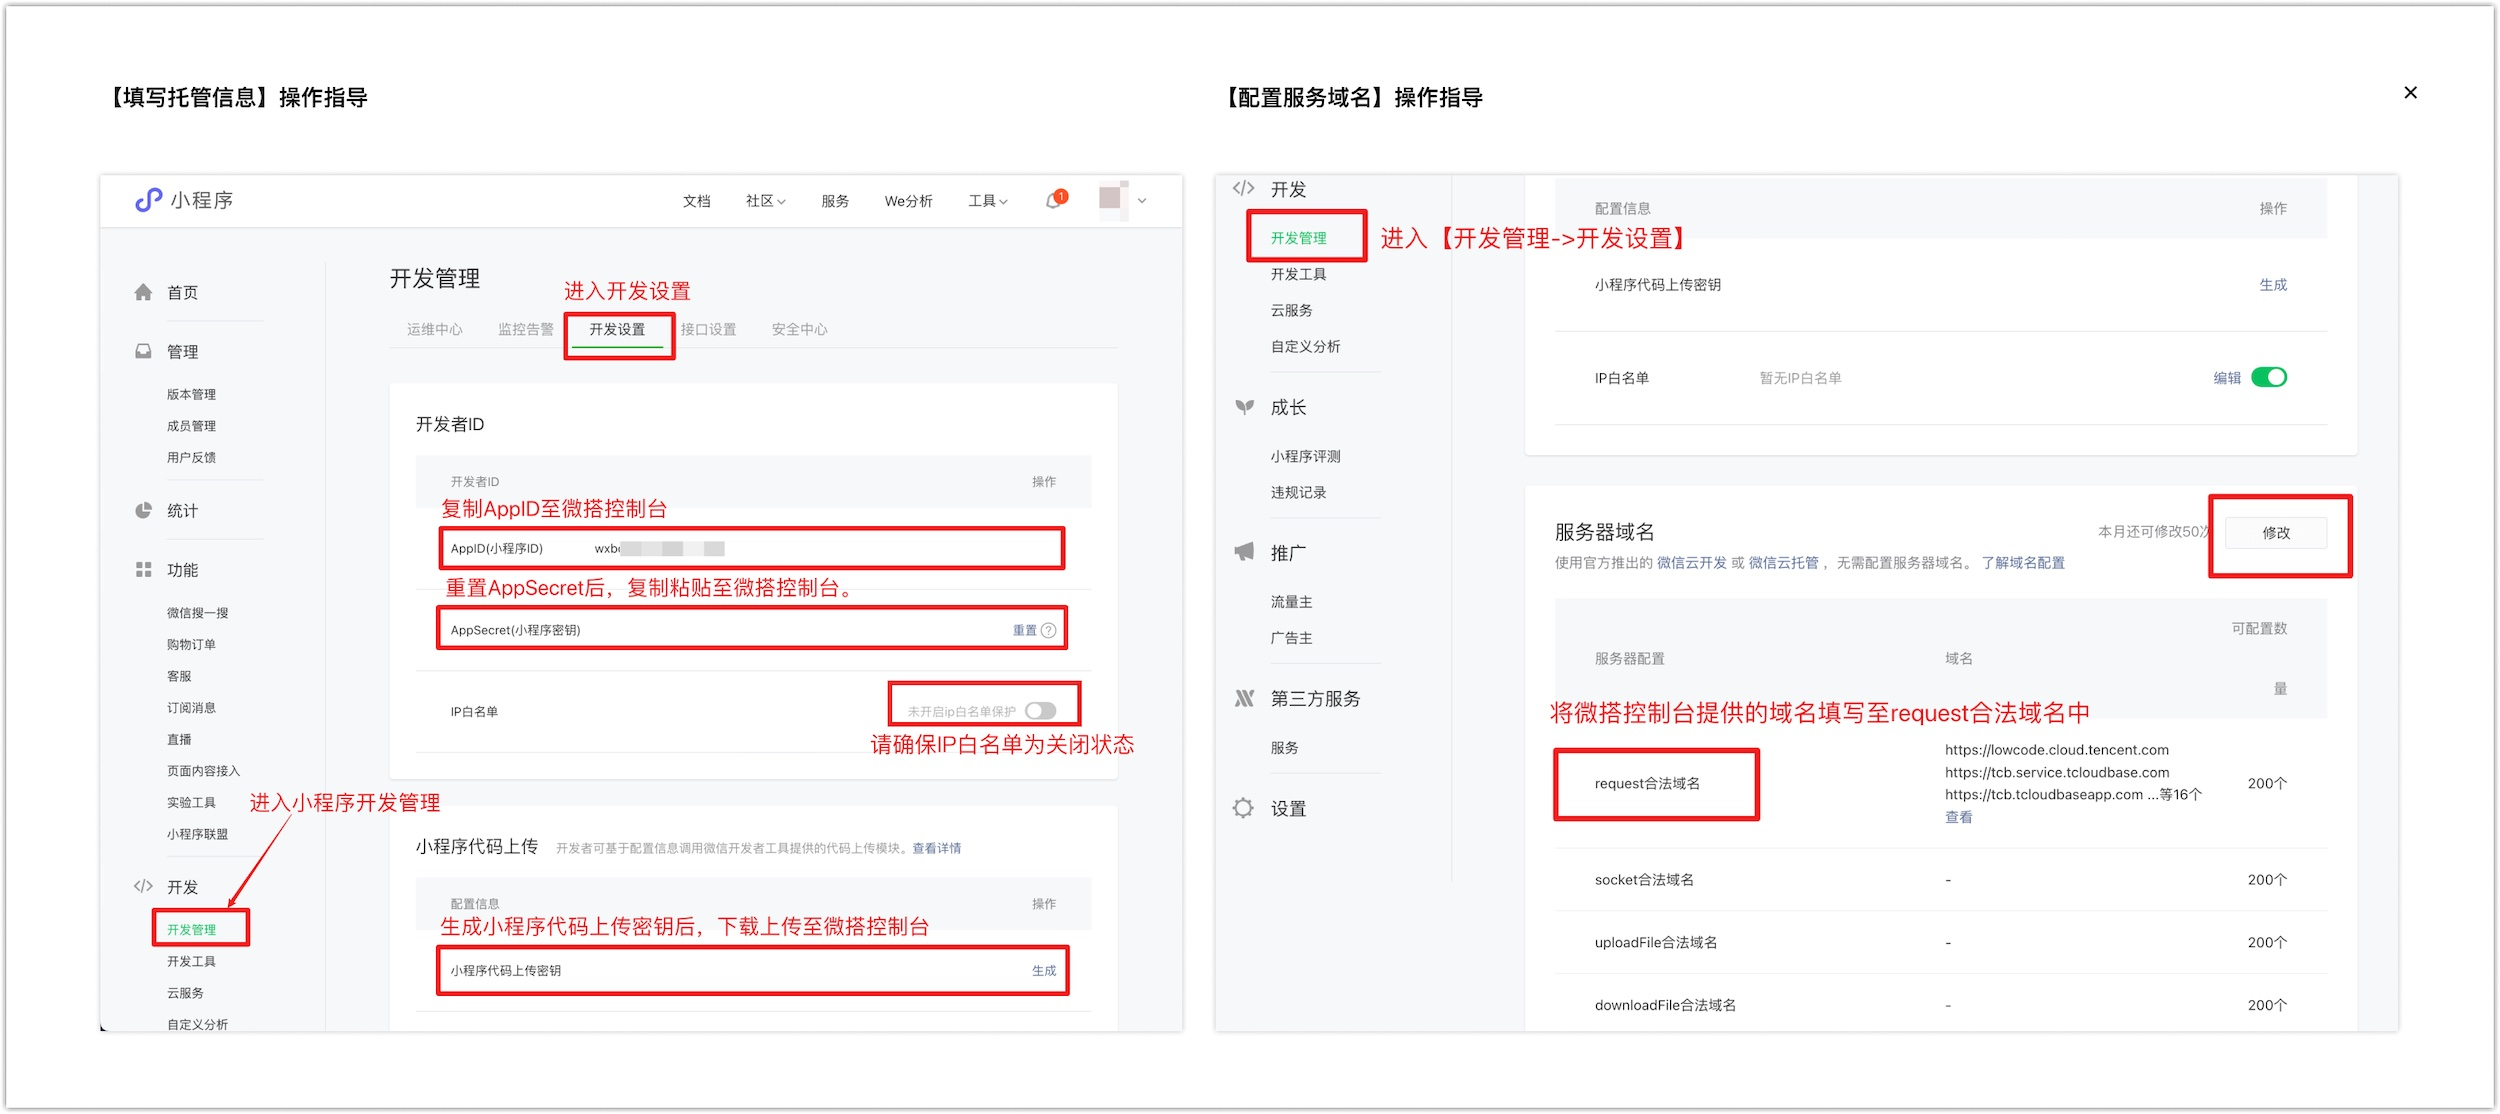Click the socket合法域名 row label
The height and width of the screenshot is (1114, 2500).
1644,880
